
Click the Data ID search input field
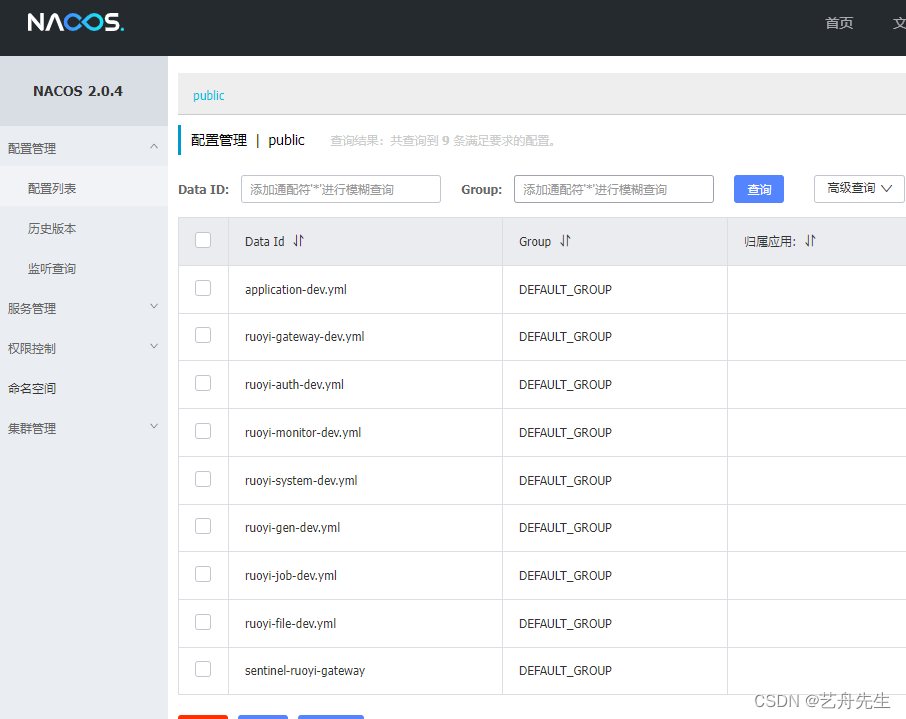340,188
